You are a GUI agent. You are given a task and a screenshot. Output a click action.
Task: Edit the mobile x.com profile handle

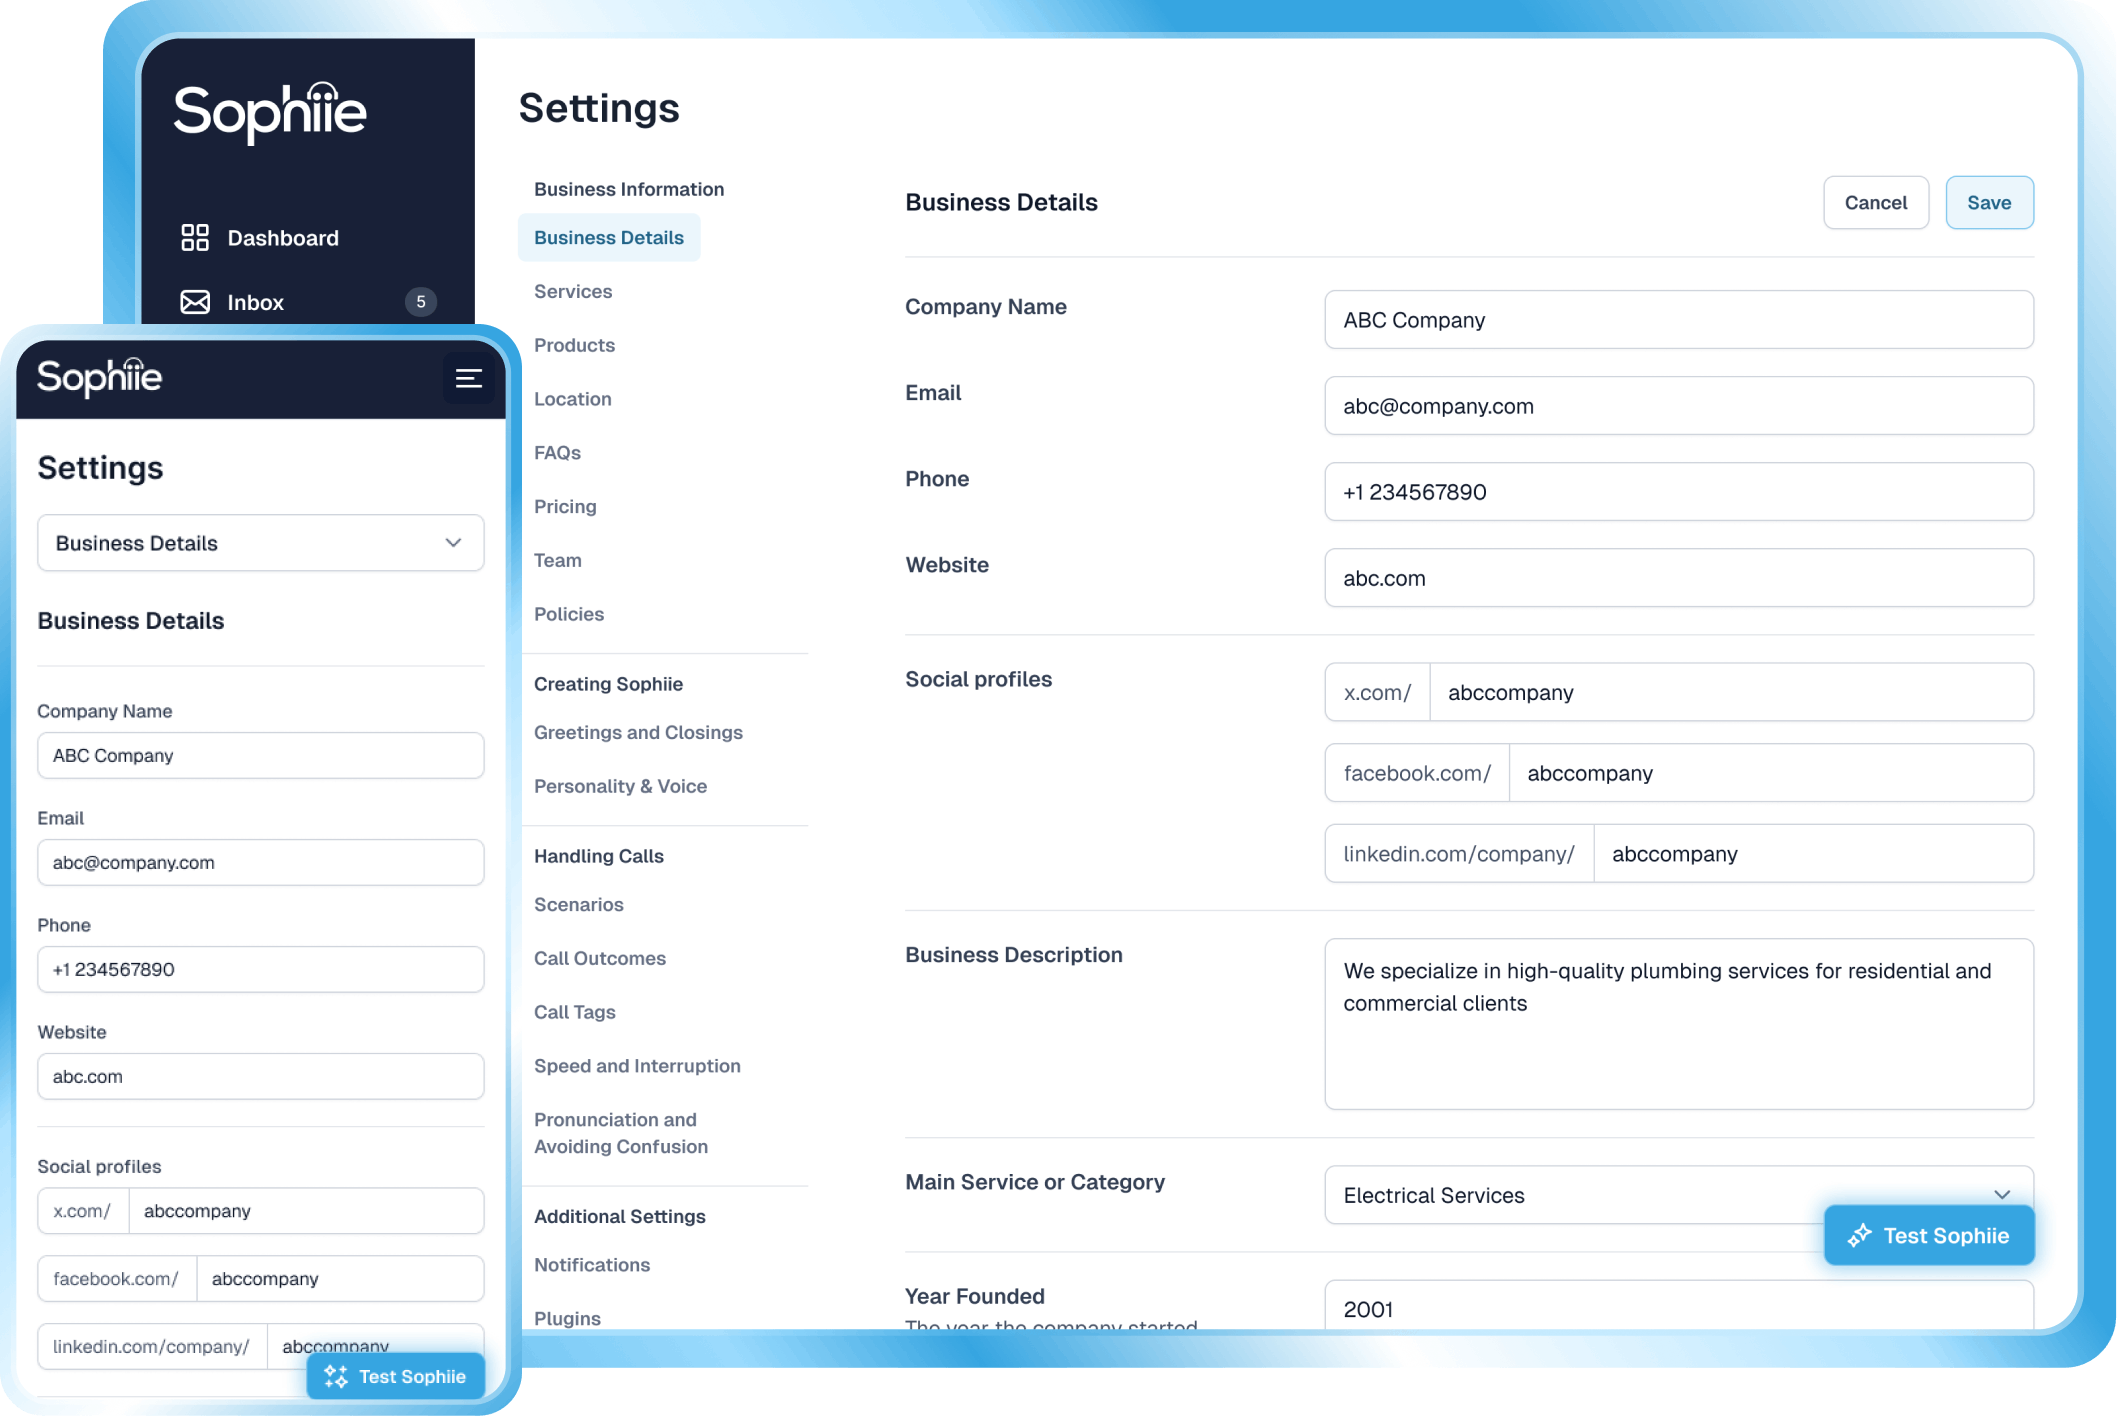tap(306, 1211)
